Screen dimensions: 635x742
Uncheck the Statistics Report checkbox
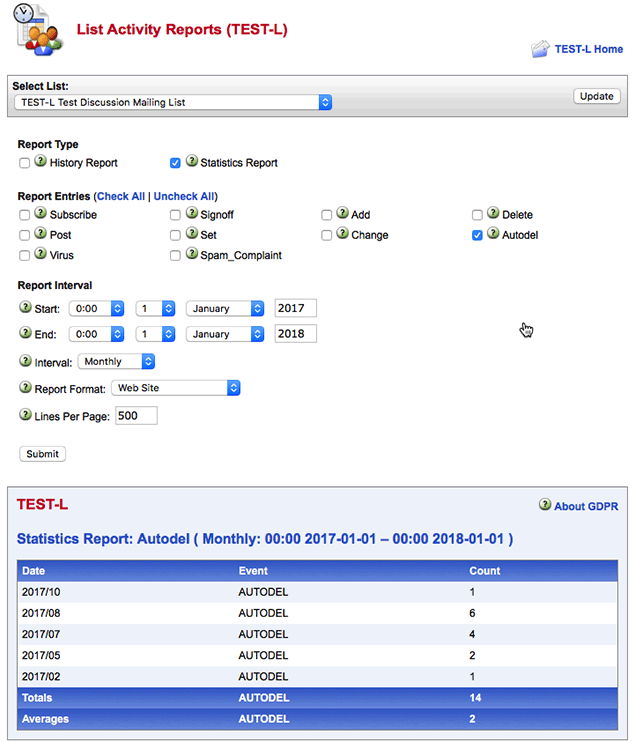point(175,163)
